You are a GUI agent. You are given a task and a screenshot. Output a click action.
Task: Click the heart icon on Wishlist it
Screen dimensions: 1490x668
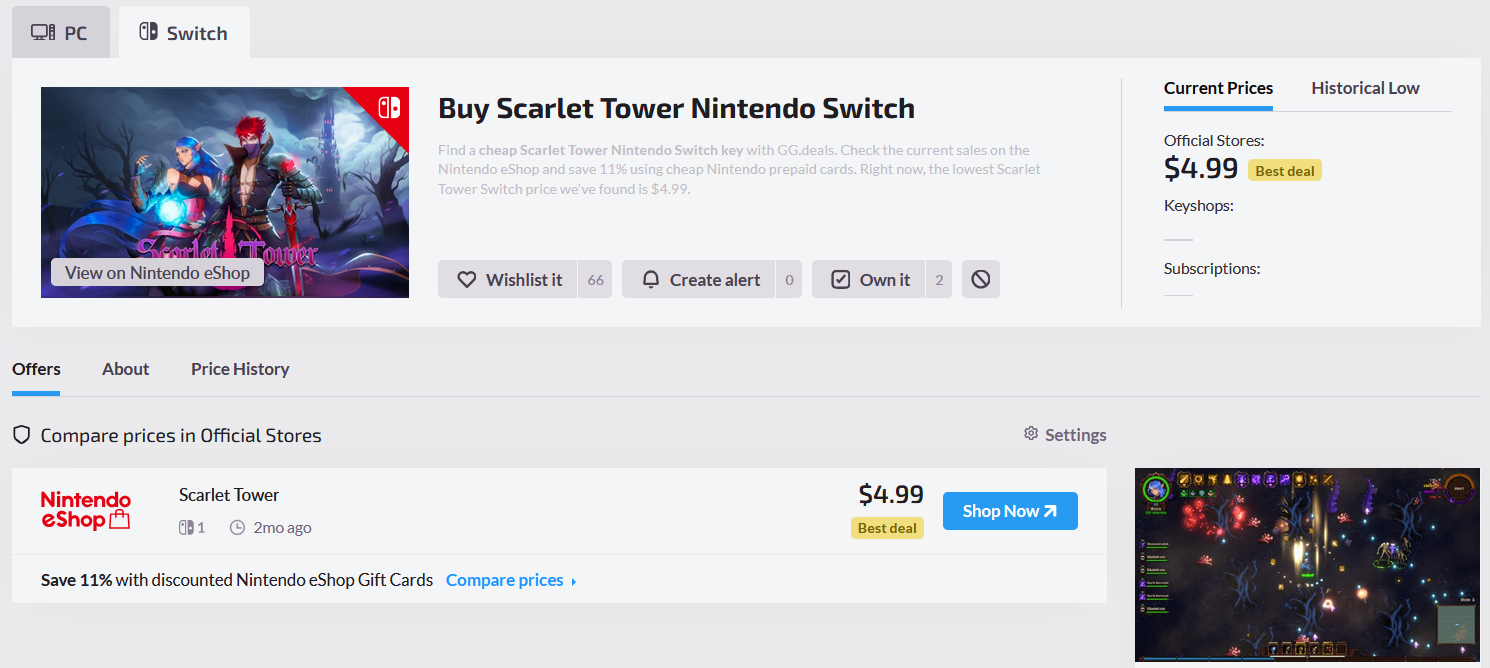click(x=466, y=280)
